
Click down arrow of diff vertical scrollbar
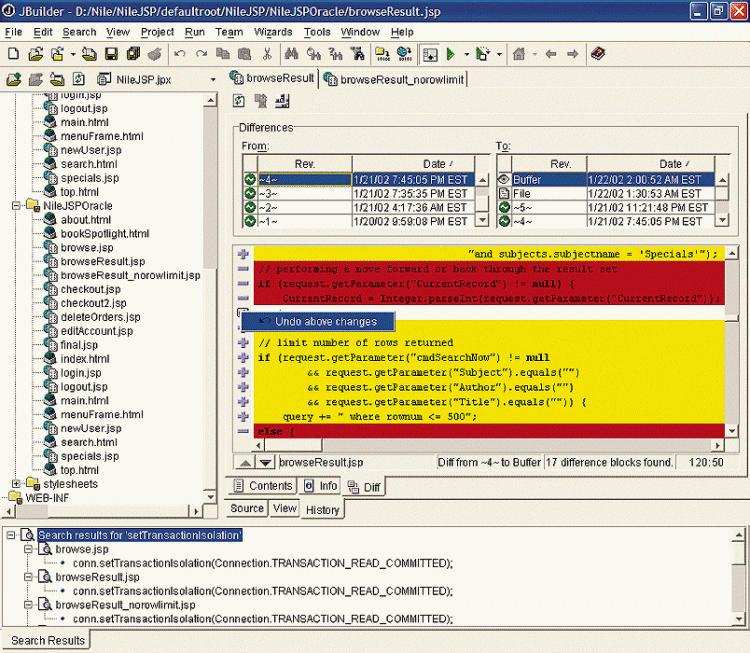click(x=731, y=431)
